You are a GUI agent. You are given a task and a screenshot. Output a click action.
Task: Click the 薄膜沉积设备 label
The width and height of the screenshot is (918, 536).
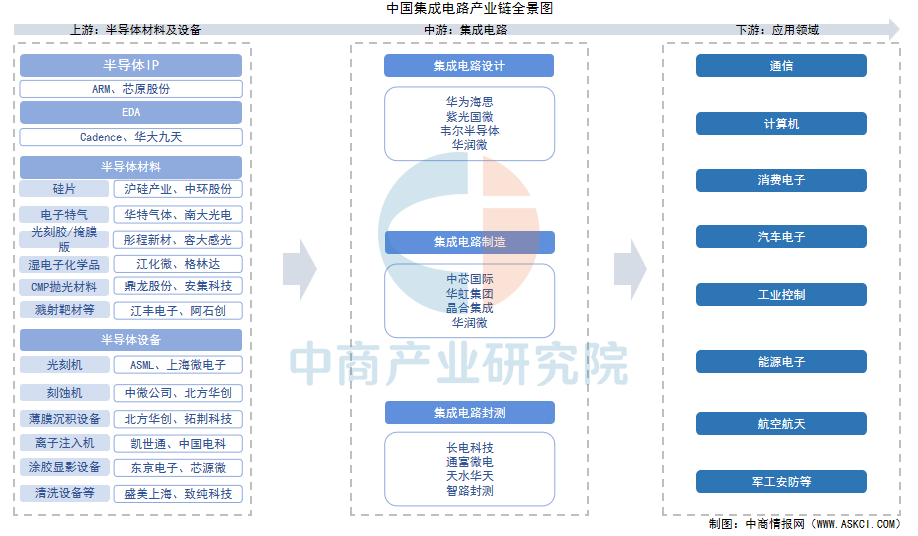[x=64, y=418]
